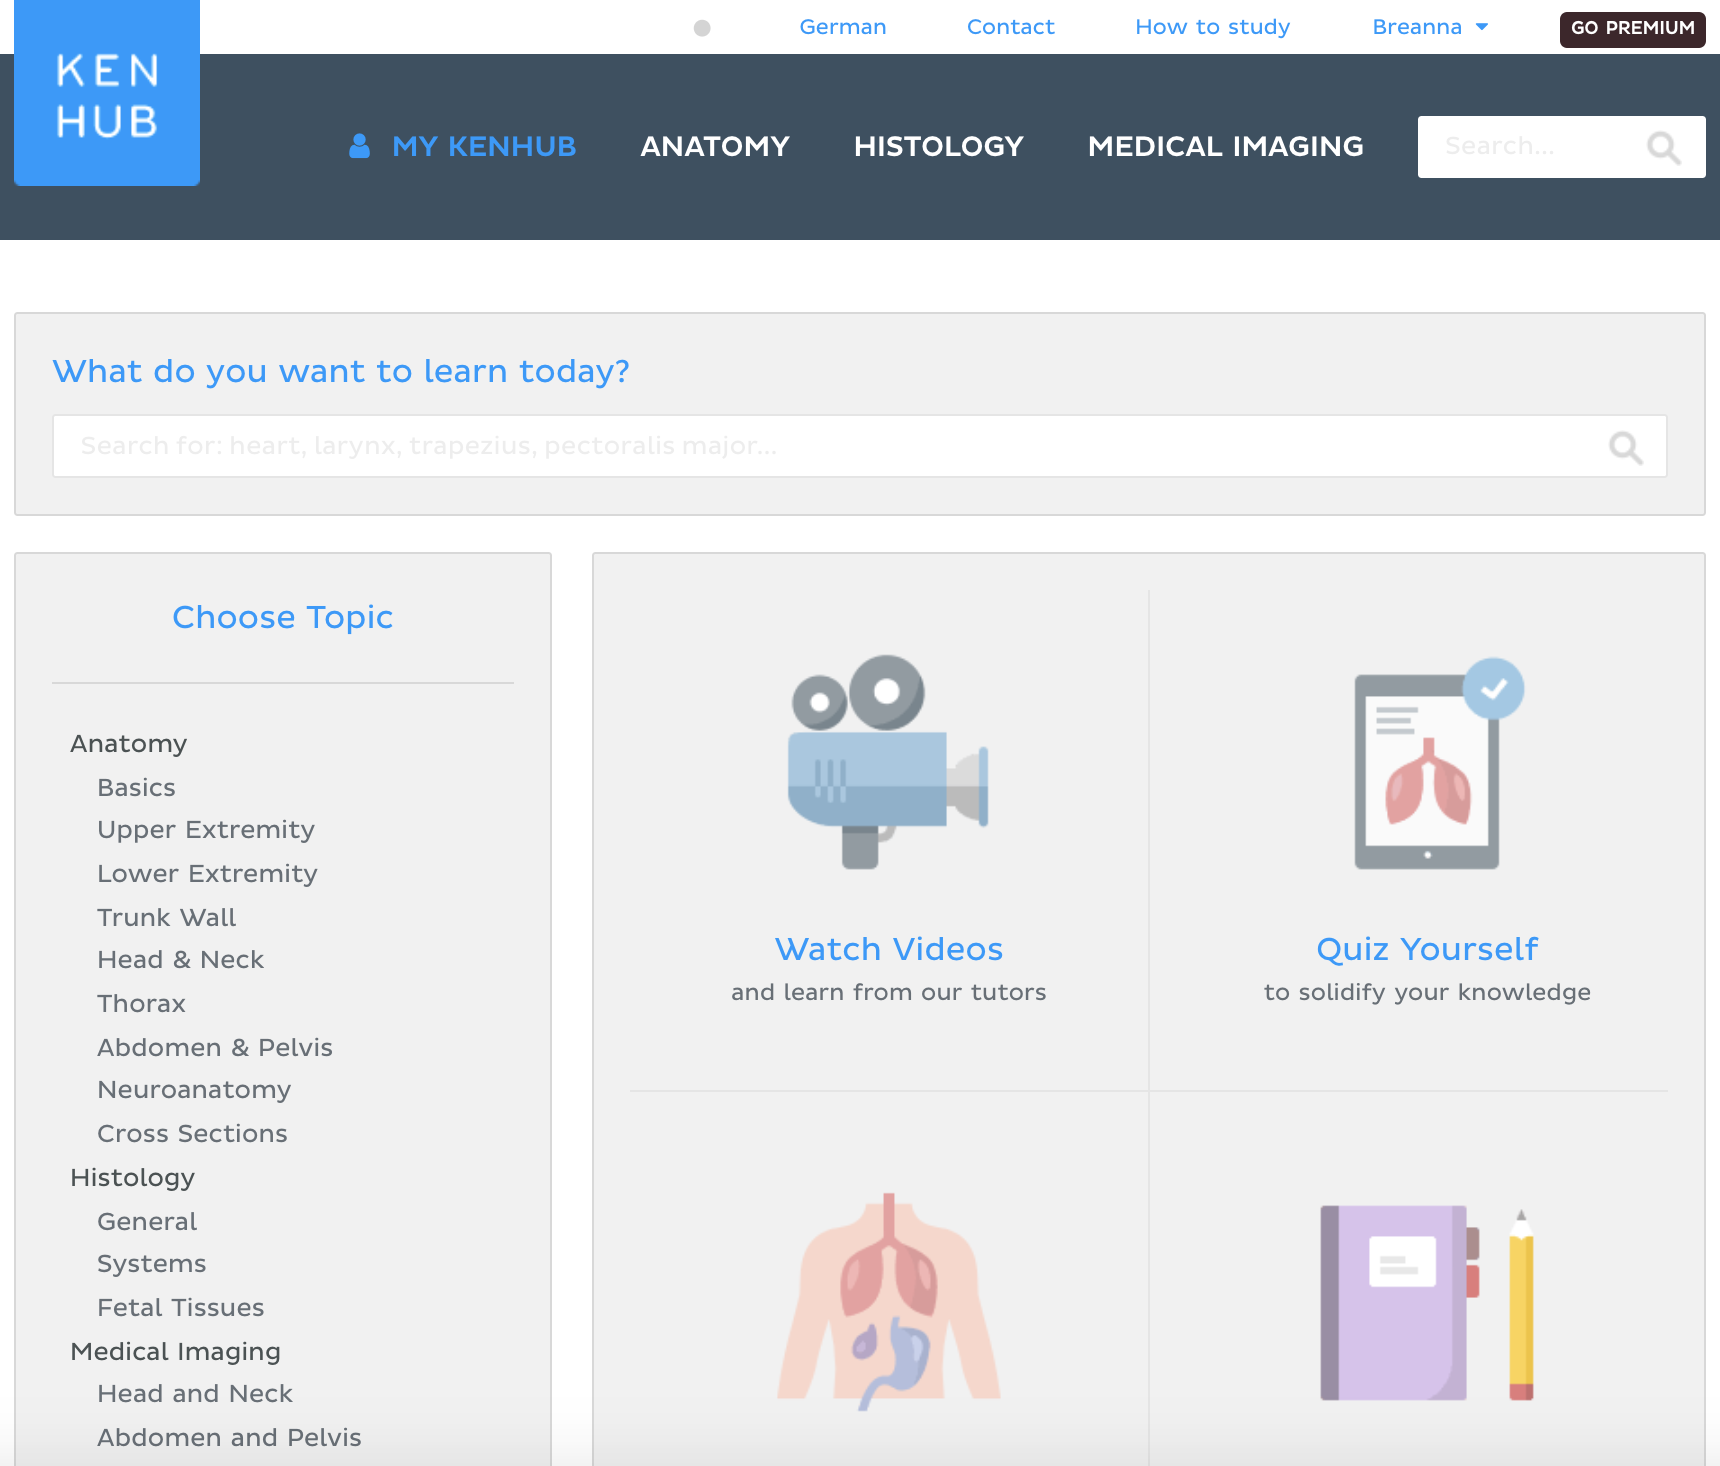Select Upper Extremity topic
1720x1466 pixels.
[206, 830]
